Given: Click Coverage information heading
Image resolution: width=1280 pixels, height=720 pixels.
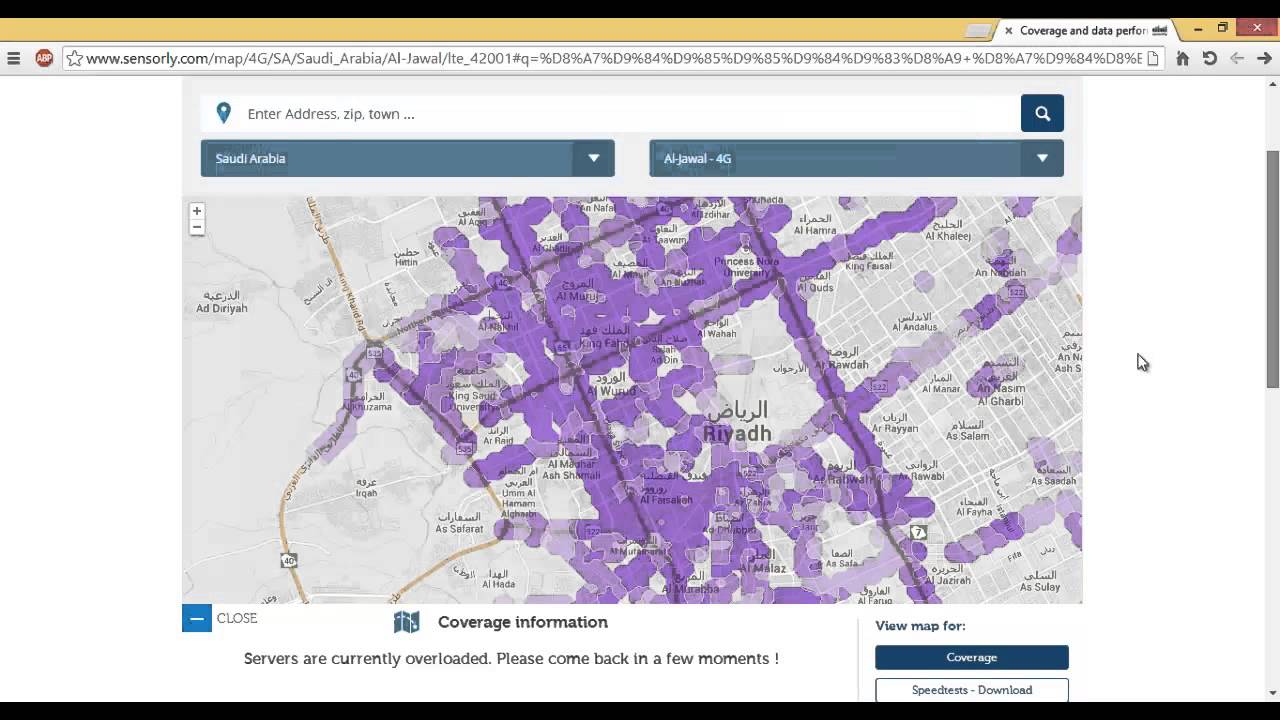Looking at the screenshot, I should (x=522, y=622).
